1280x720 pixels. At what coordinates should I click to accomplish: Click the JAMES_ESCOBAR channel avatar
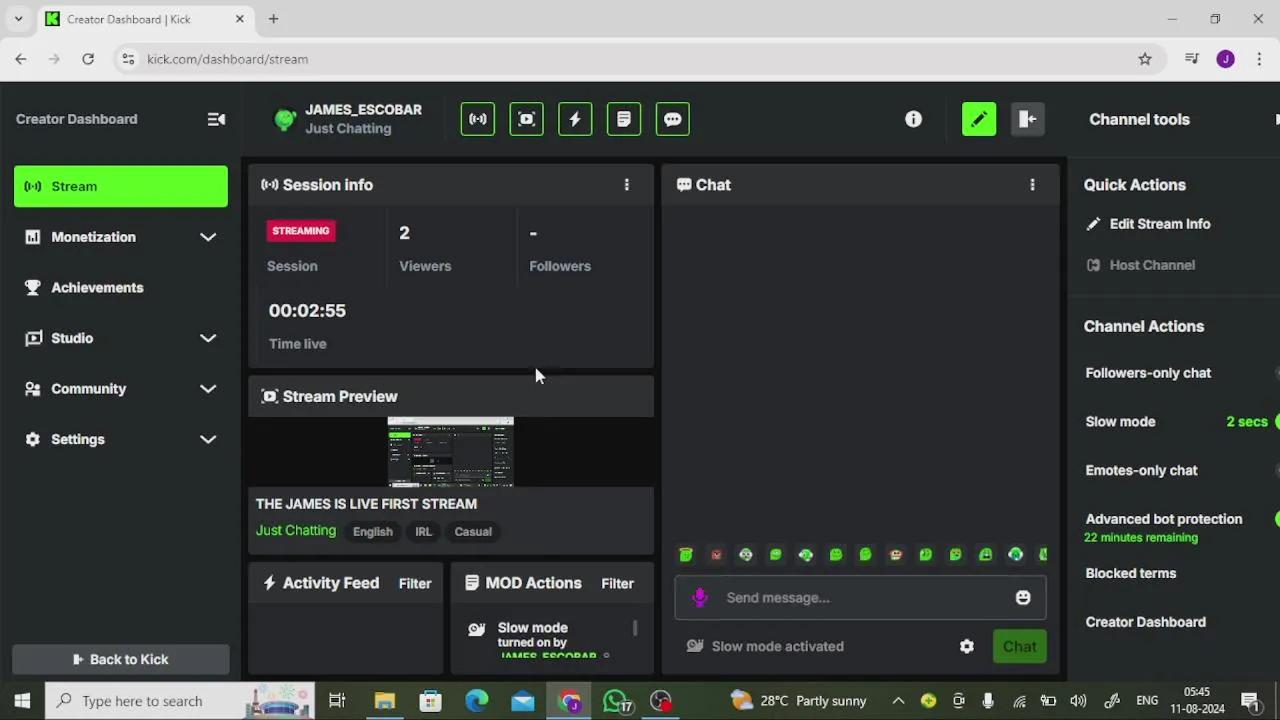285,120
